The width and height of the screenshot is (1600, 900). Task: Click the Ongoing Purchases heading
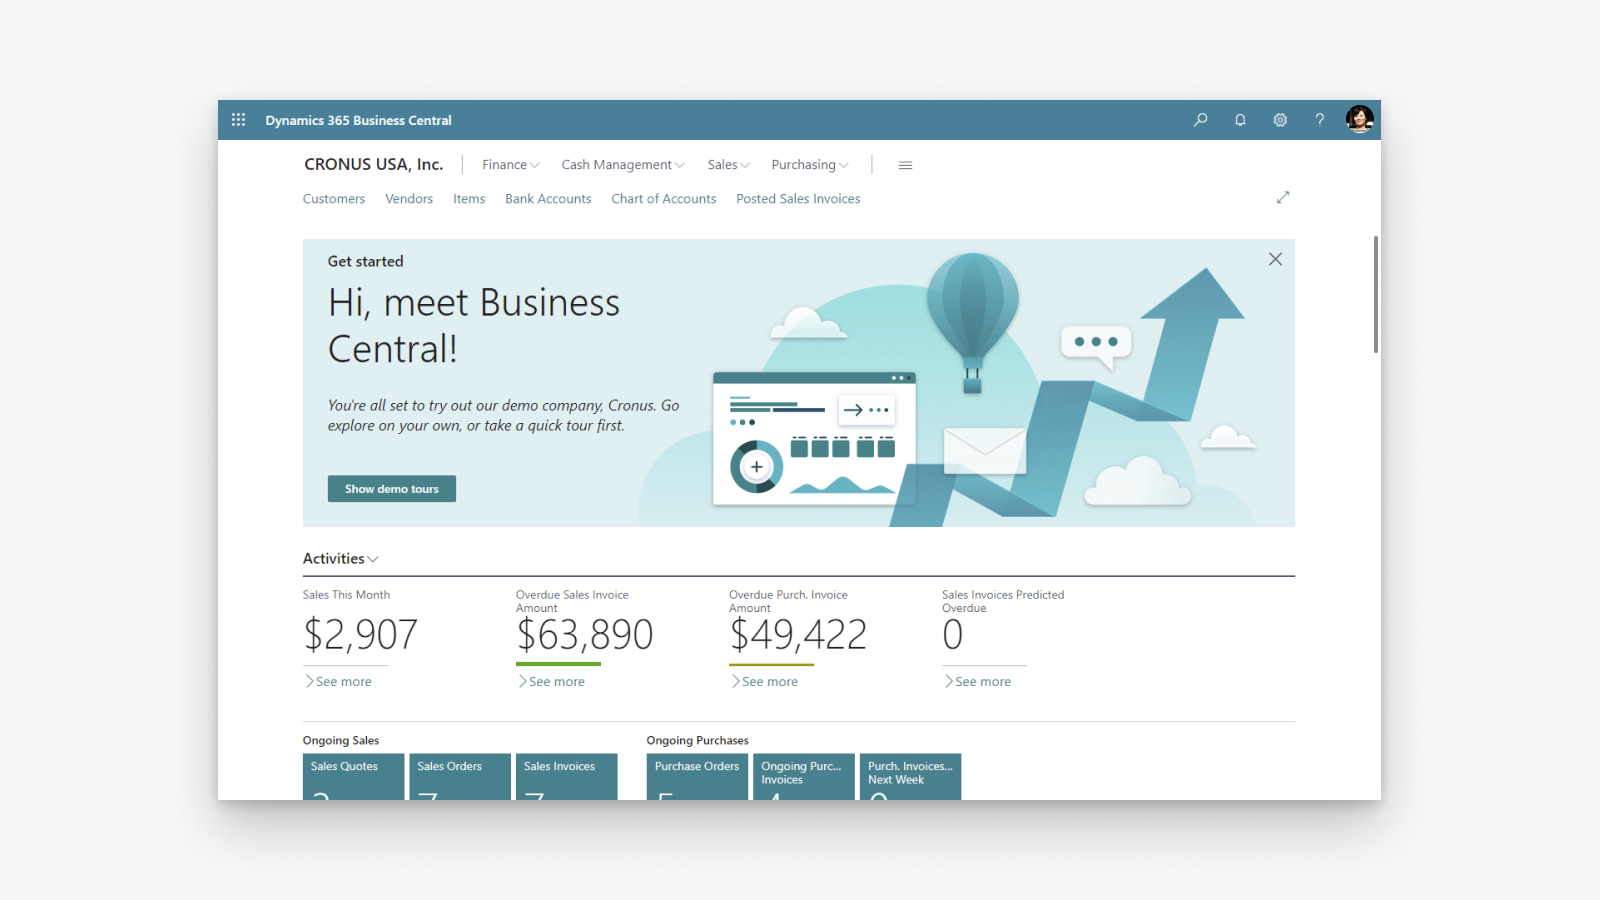697,741
